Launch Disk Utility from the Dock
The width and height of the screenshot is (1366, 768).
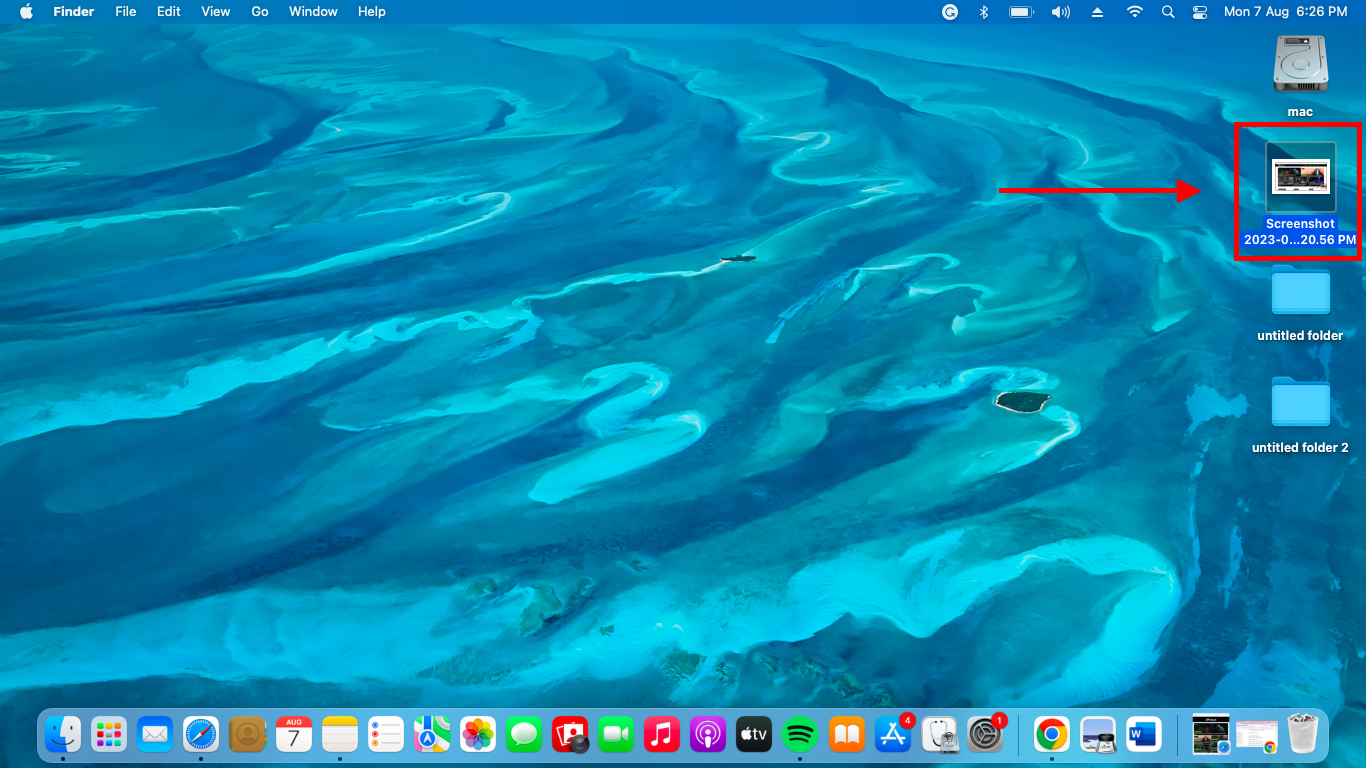940,735
